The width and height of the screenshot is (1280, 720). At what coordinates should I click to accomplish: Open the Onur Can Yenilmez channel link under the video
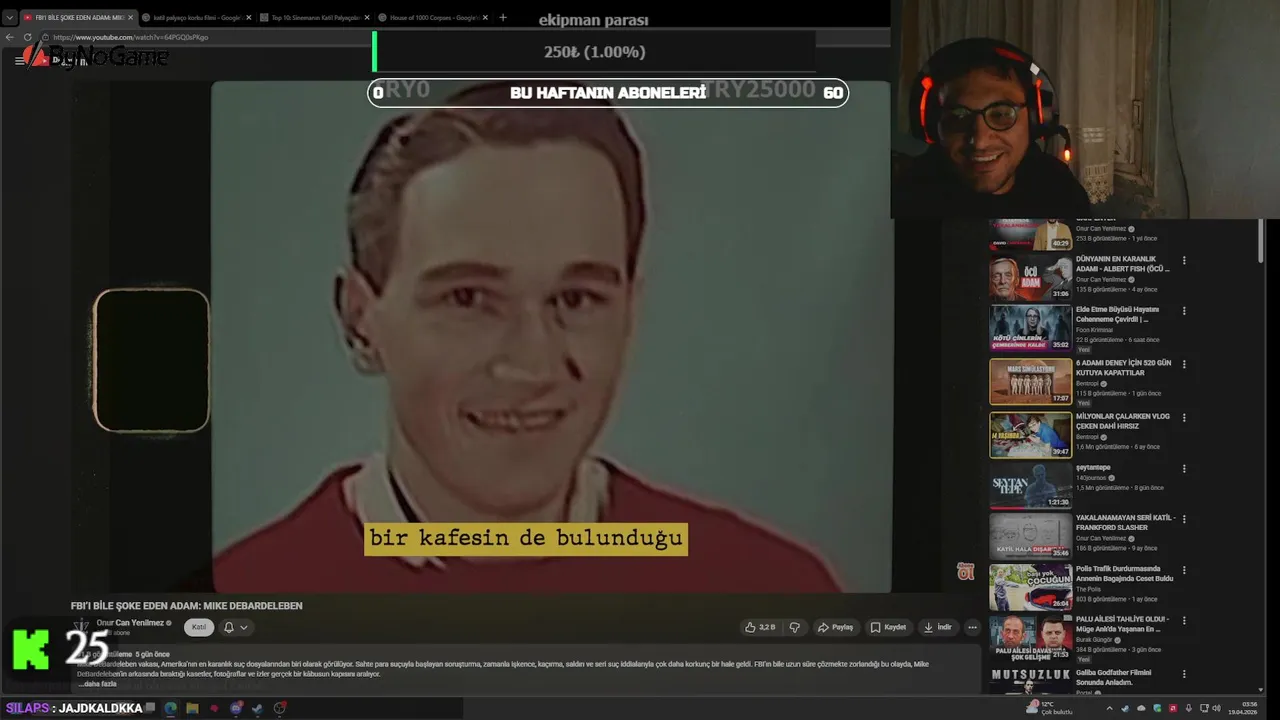[x=131, y=623]
